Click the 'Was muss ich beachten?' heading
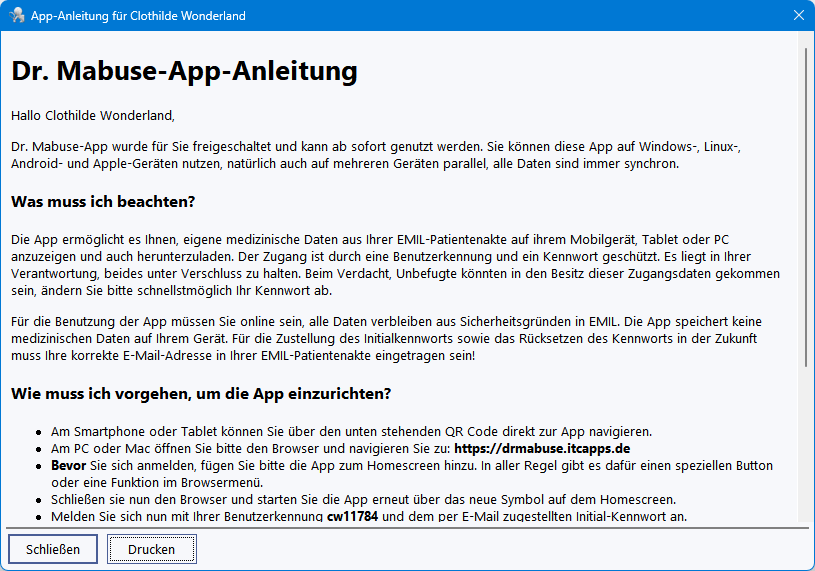 pyautogui.click(x=102, y=202)
